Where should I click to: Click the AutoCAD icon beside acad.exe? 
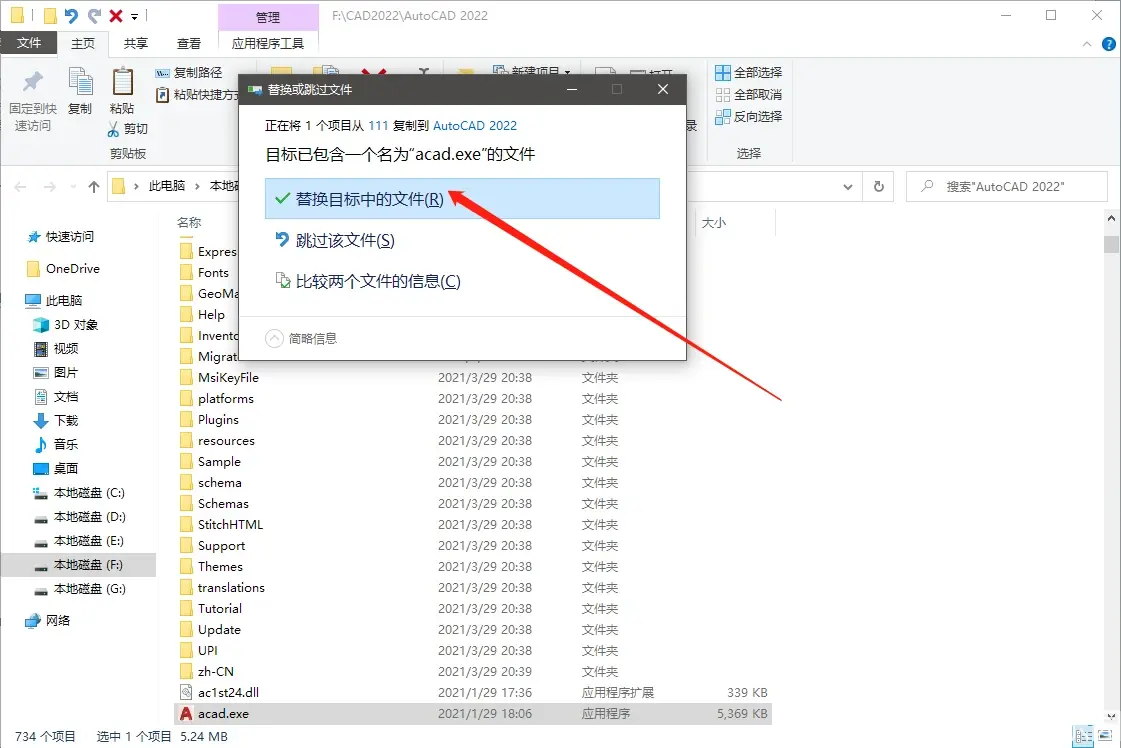[186, 714]
